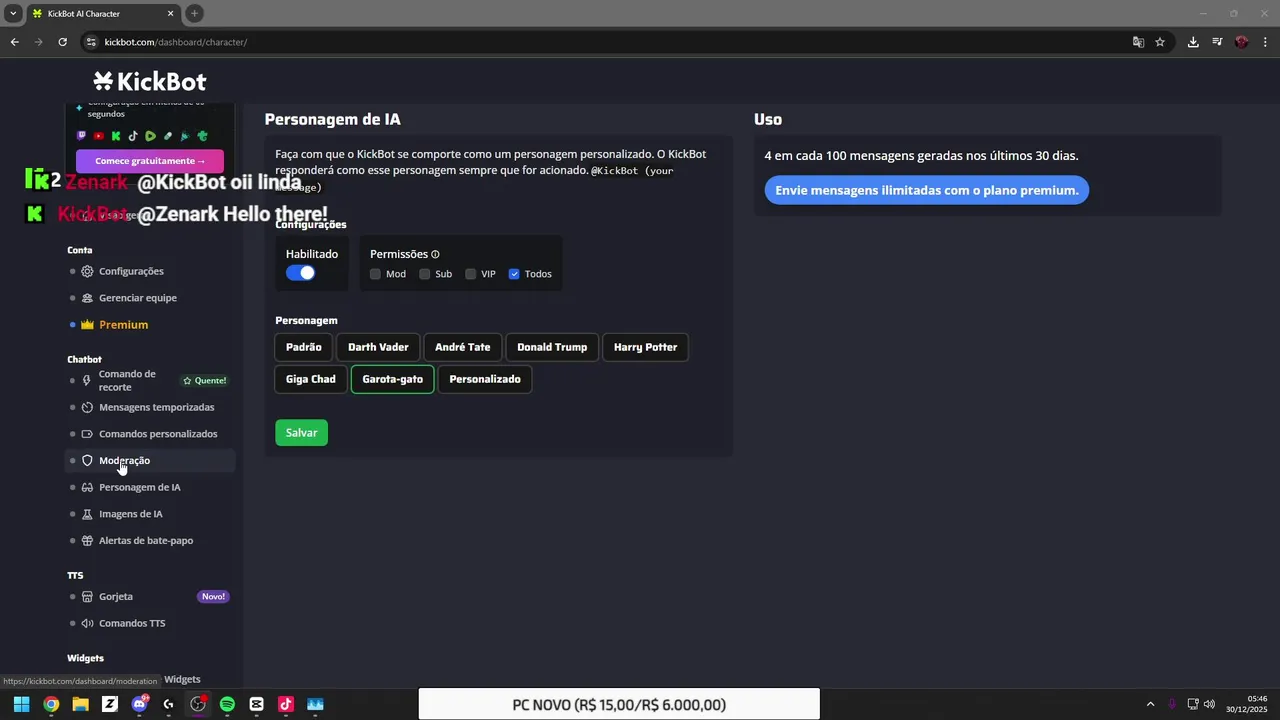The height and width of the screenshot is (720, 1280).
Task: Reload the browser page
Action: click(x=62, y=42)
